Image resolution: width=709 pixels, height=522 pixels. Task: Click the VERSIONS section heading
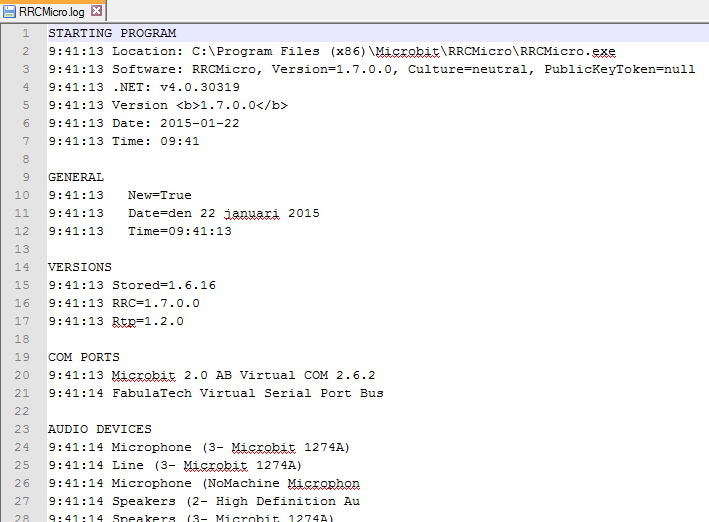(x=80, y=267)
